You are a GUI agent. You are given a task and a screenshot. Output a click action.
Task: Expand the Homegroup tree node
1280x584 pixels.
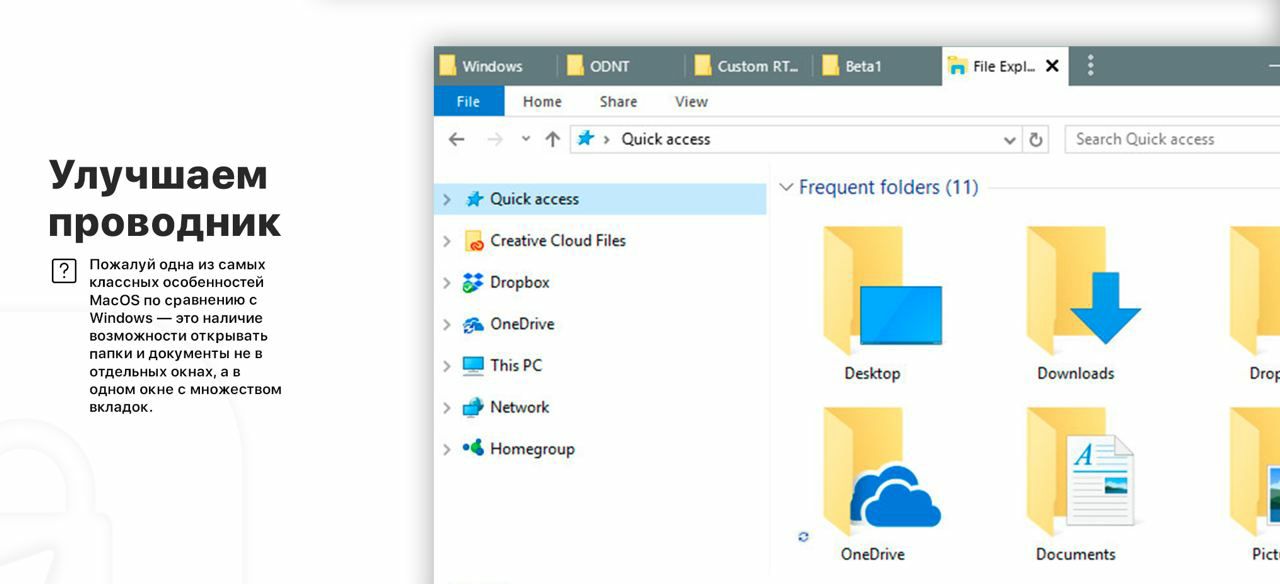point(447,450)
